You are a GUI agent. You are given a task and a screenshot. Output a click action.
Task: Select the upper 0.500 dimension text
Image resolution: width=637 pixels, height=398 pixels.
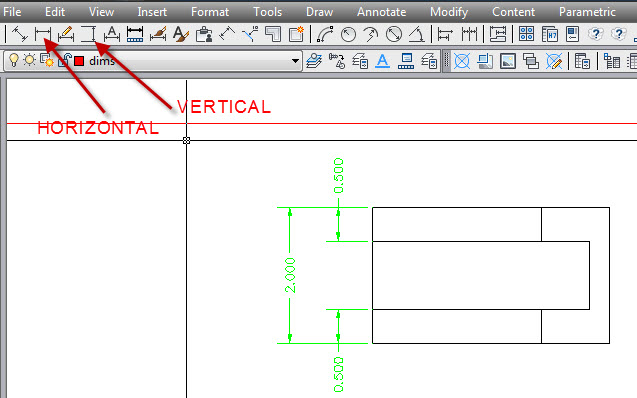click(x=338, y=175)
